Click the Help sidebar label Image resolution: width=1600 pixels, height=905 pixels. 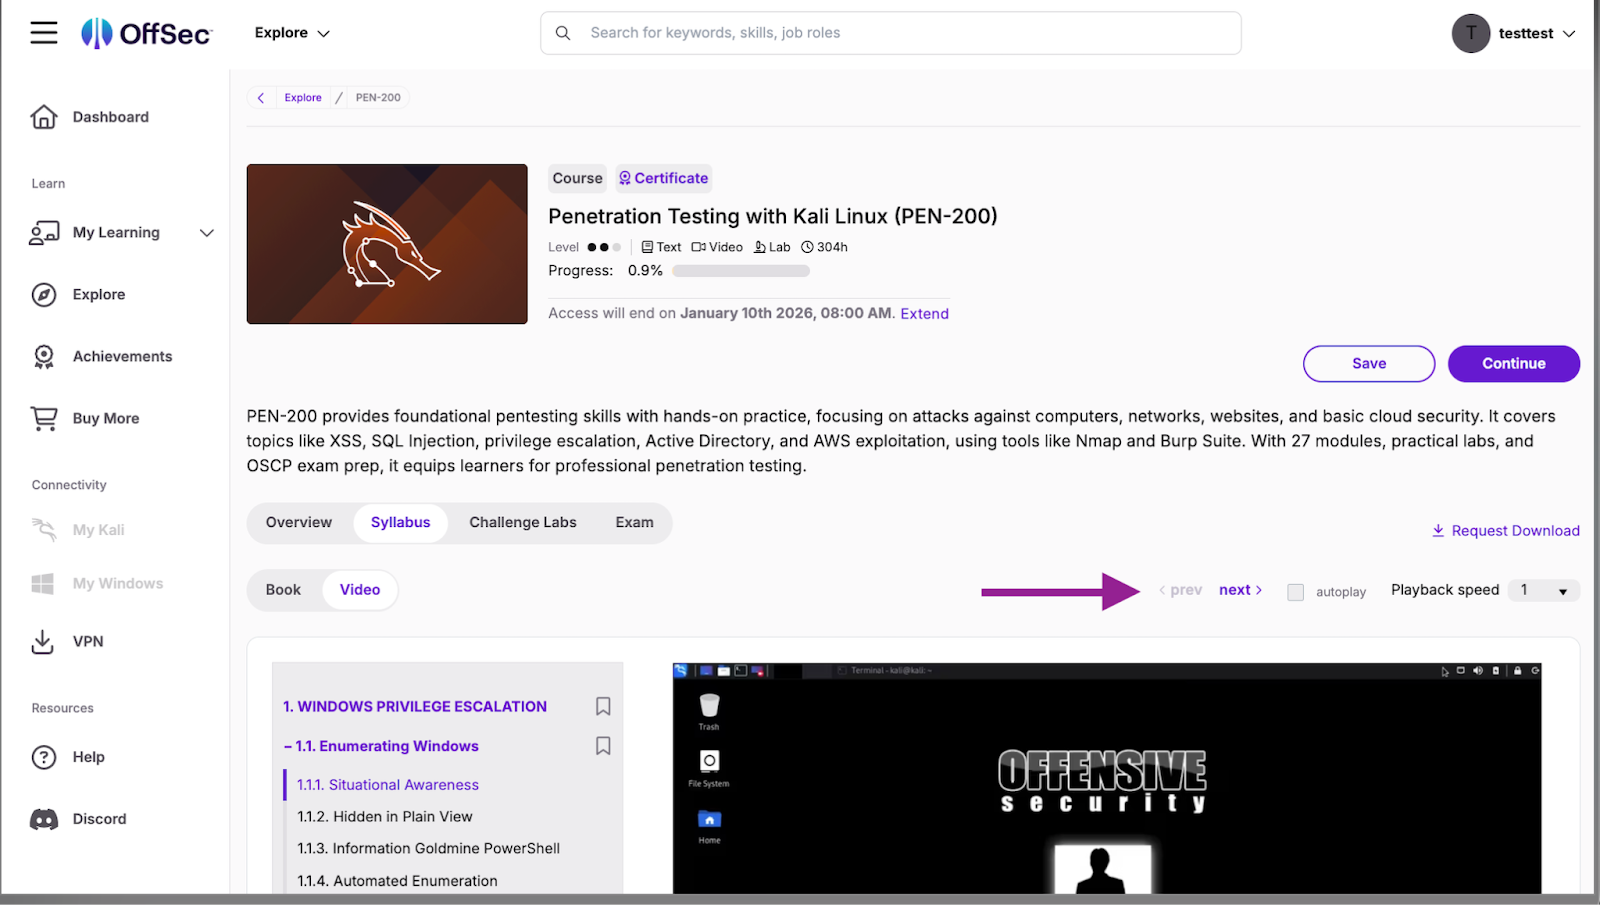click(x=88, y=757)
